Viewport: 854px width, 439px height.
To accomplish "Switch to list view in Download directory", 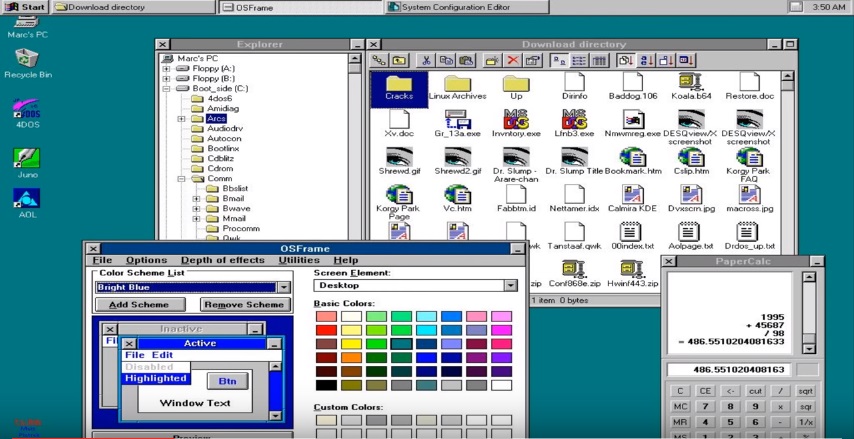I will point(578,60).
